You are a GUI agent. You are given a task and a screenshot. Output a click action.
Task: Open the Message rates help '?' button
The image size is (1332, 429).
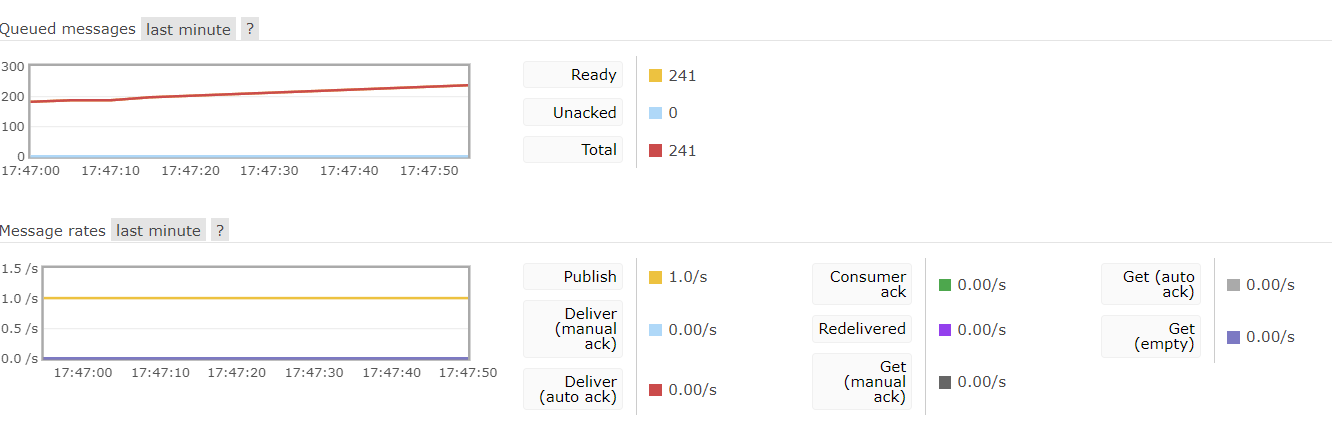tap(220, 231)
